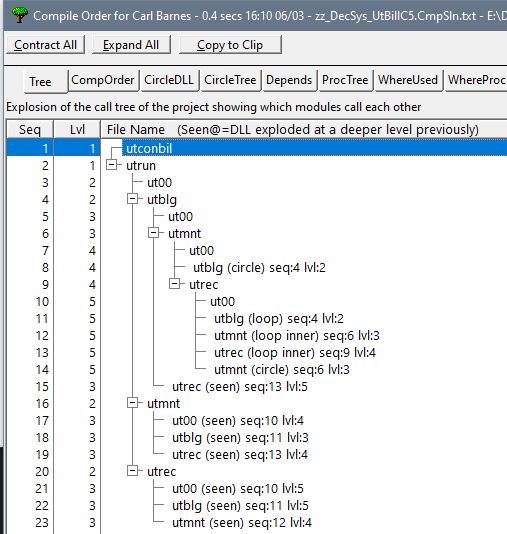
Task: Click the Expand All button
Action: (x=131, y=45)
